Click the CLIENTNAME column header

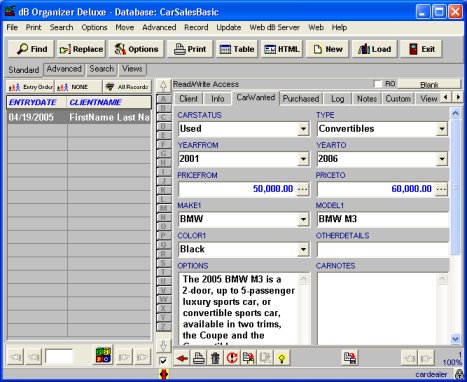109,102
